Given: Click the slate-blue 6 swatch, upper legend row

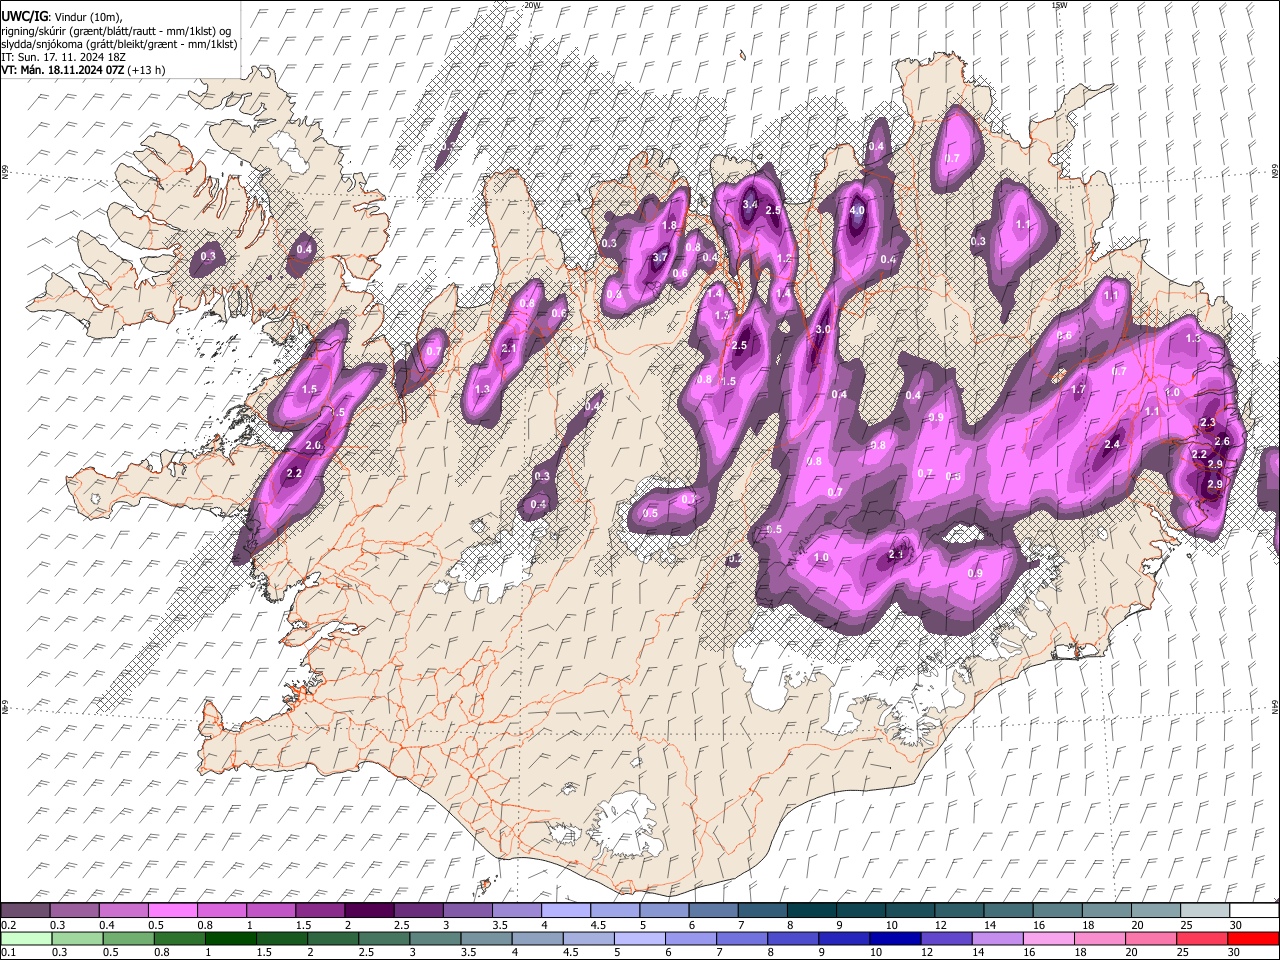Looking at the screenshot, I should [714, 911].
